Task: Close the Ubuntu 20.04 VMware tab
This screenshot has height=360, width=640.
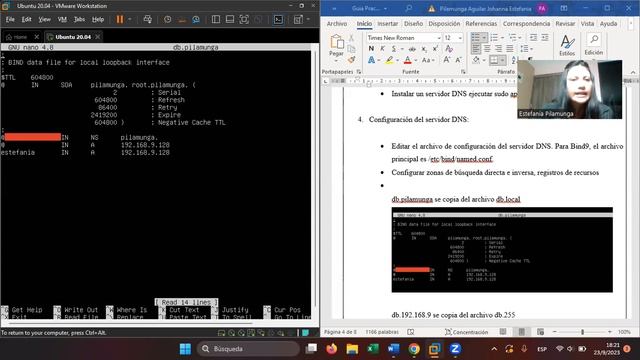Action: click(98, 37)
